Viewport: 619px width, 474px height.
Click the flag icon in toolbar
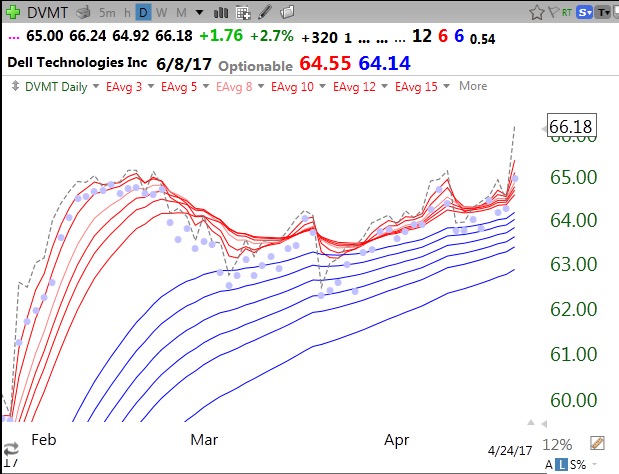(553, 12)
